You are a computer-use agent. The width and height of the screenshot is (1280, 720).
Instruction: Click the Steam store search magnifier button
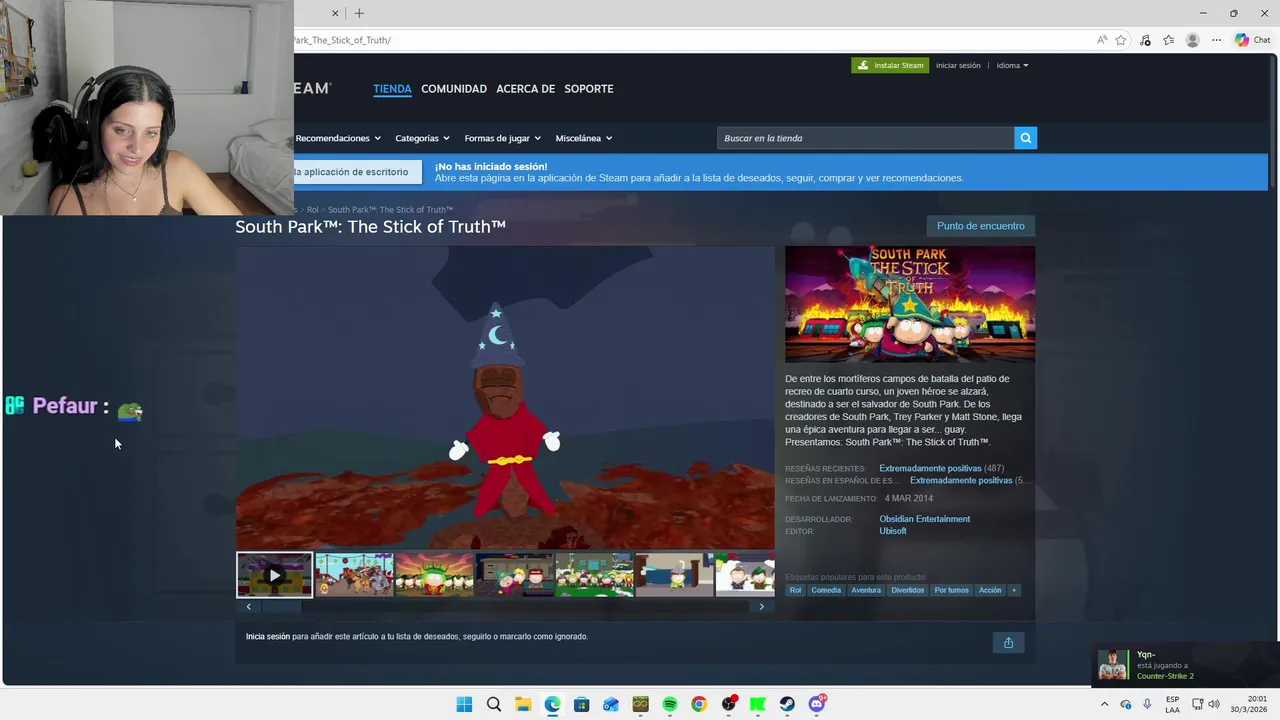pos(1025,138)
